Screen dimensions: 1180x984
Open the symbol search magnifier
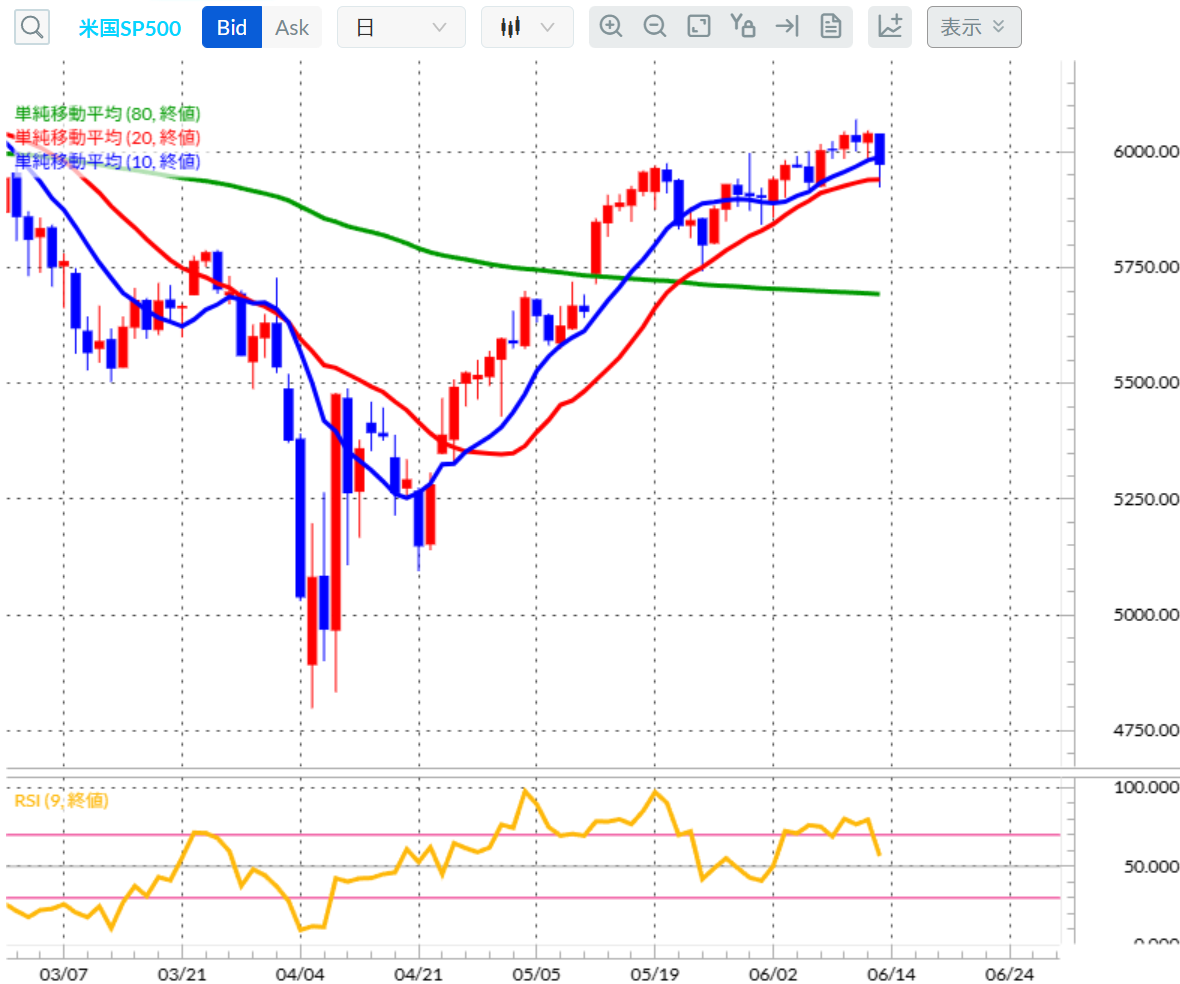32,27
